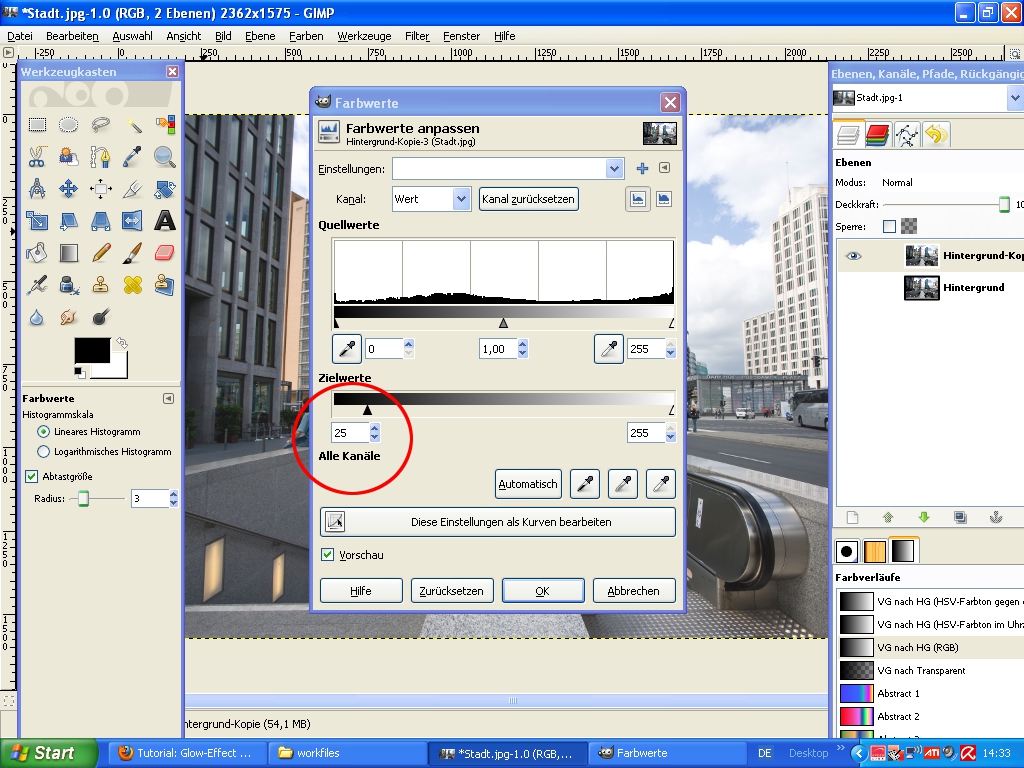This screenshot has width=1024, height=768.
Task: Click the gray point eyedropper in Alle Kanäle
Action: [x=623, y=484]
